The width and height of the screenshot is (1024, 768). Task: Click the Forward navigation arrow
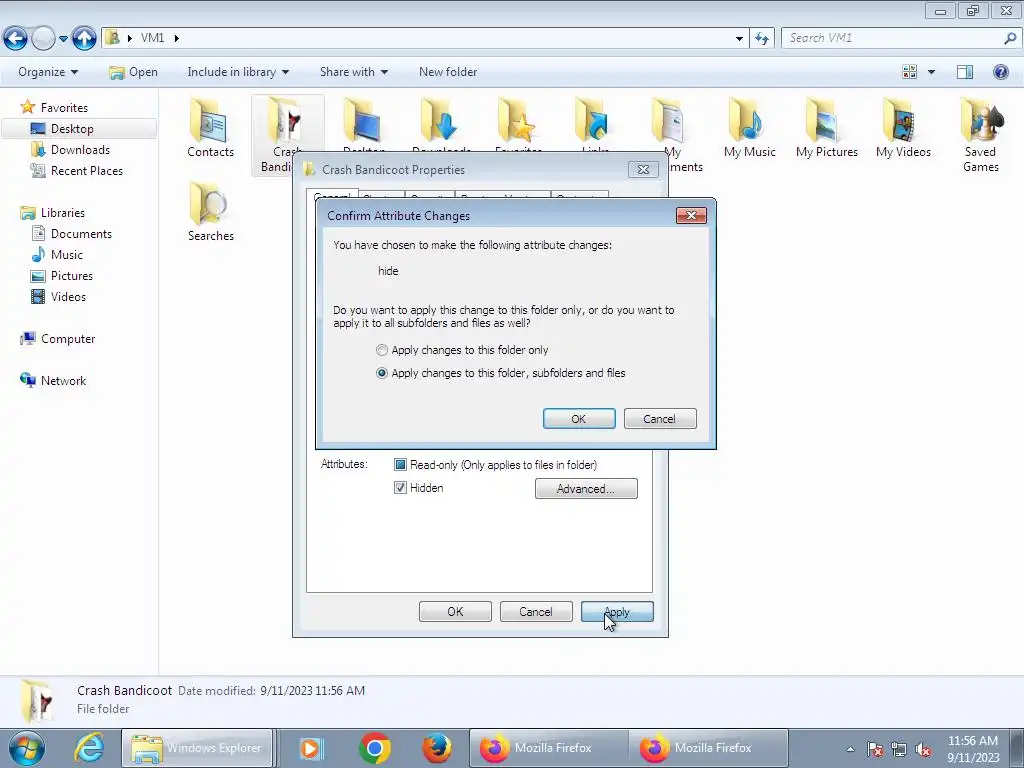pos(44,38)
